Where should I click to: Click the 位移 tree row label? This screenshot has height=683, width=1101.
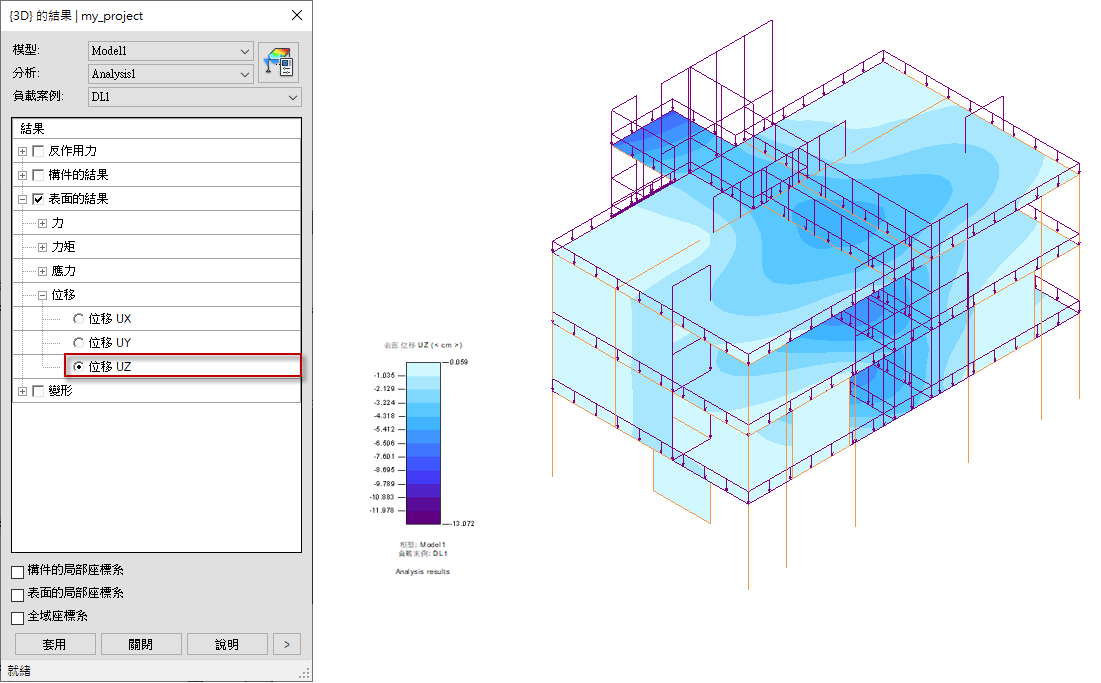[63, 295]
